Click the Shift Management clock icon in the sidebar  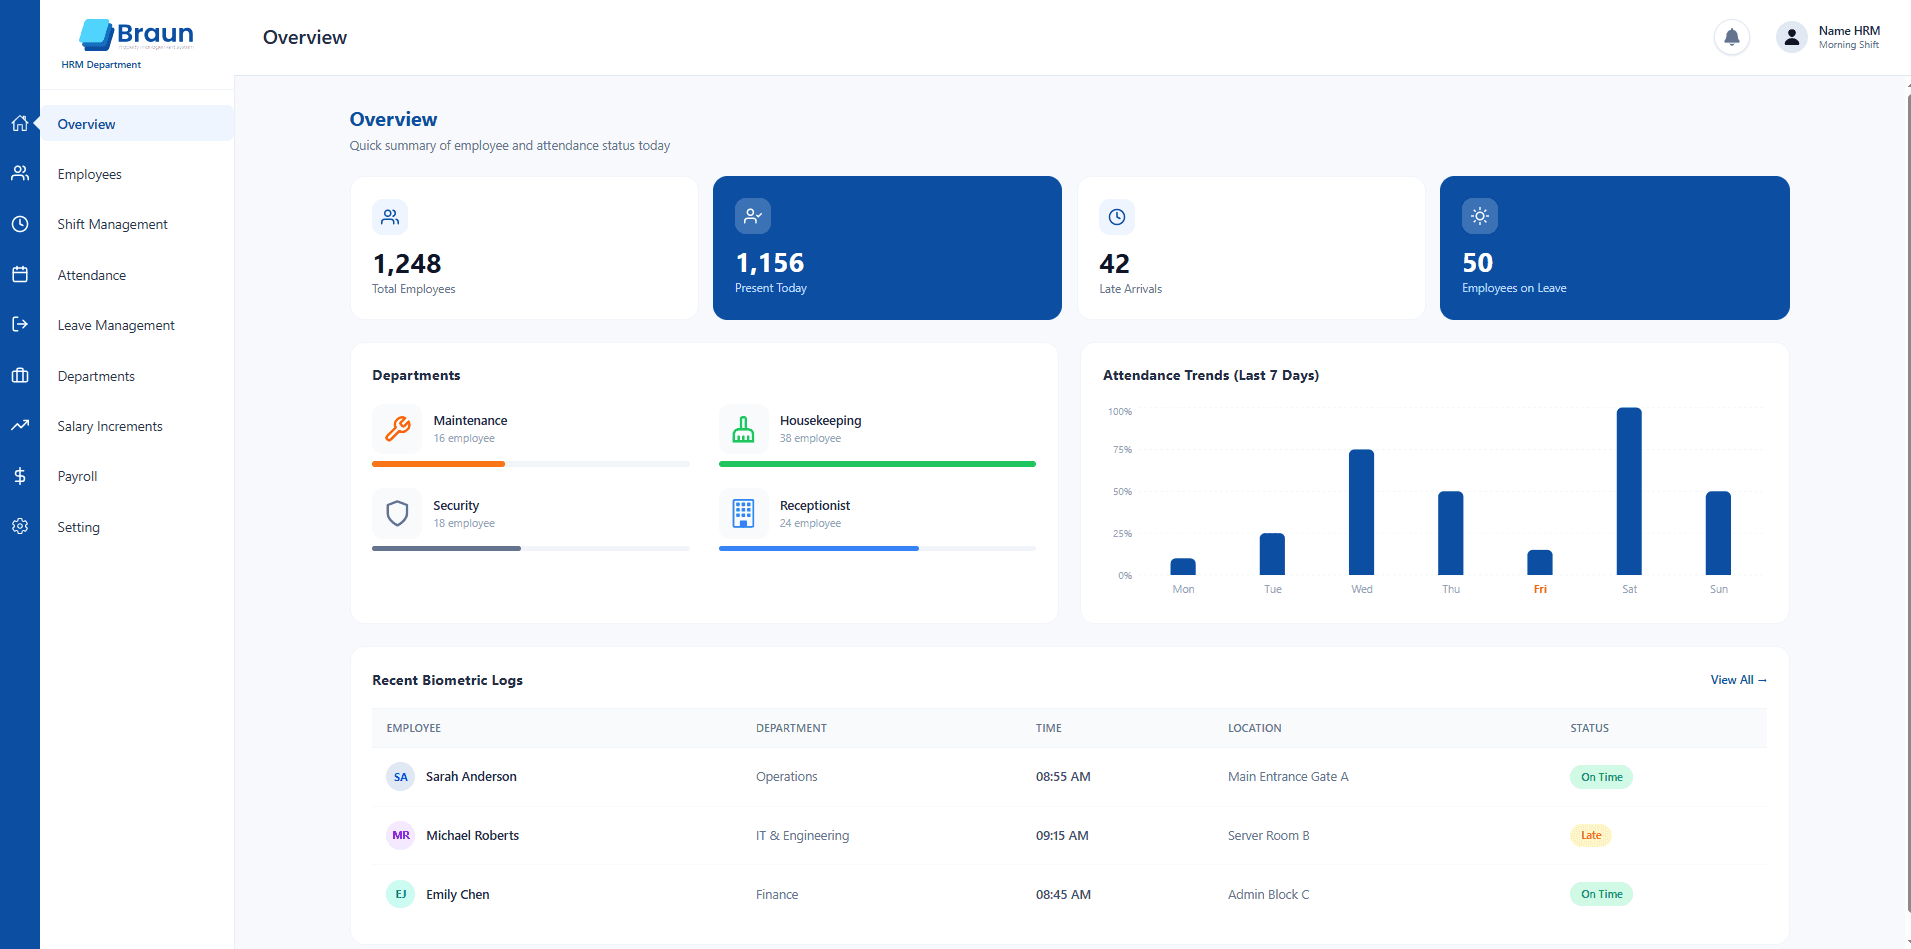coord(20,224)
